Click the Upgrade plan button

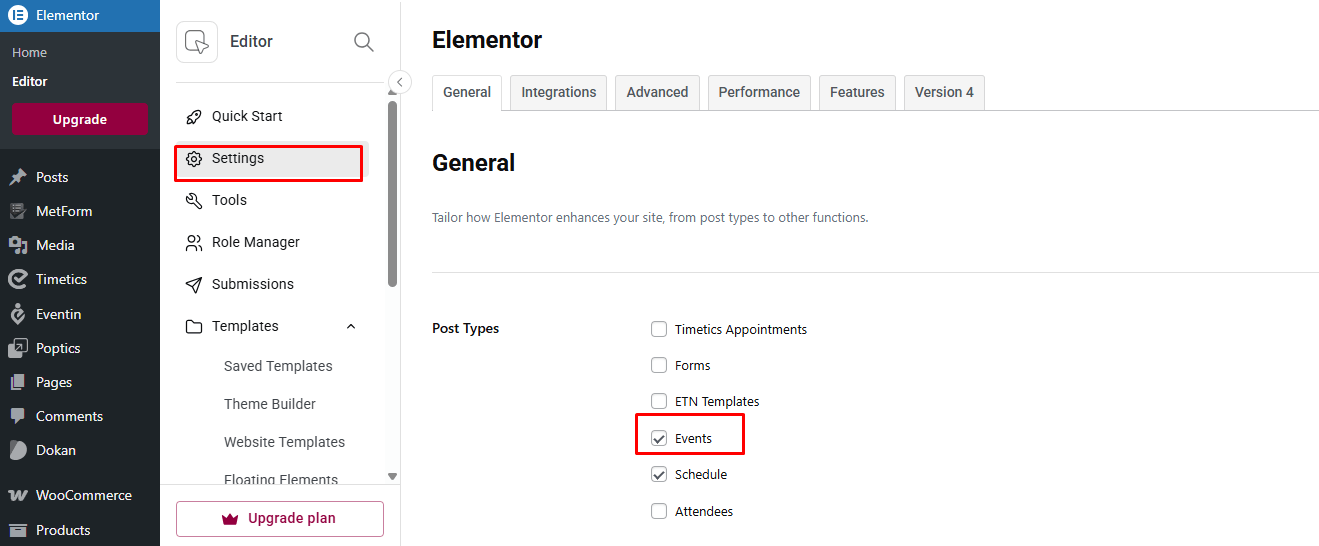click(x=280, y=519)
